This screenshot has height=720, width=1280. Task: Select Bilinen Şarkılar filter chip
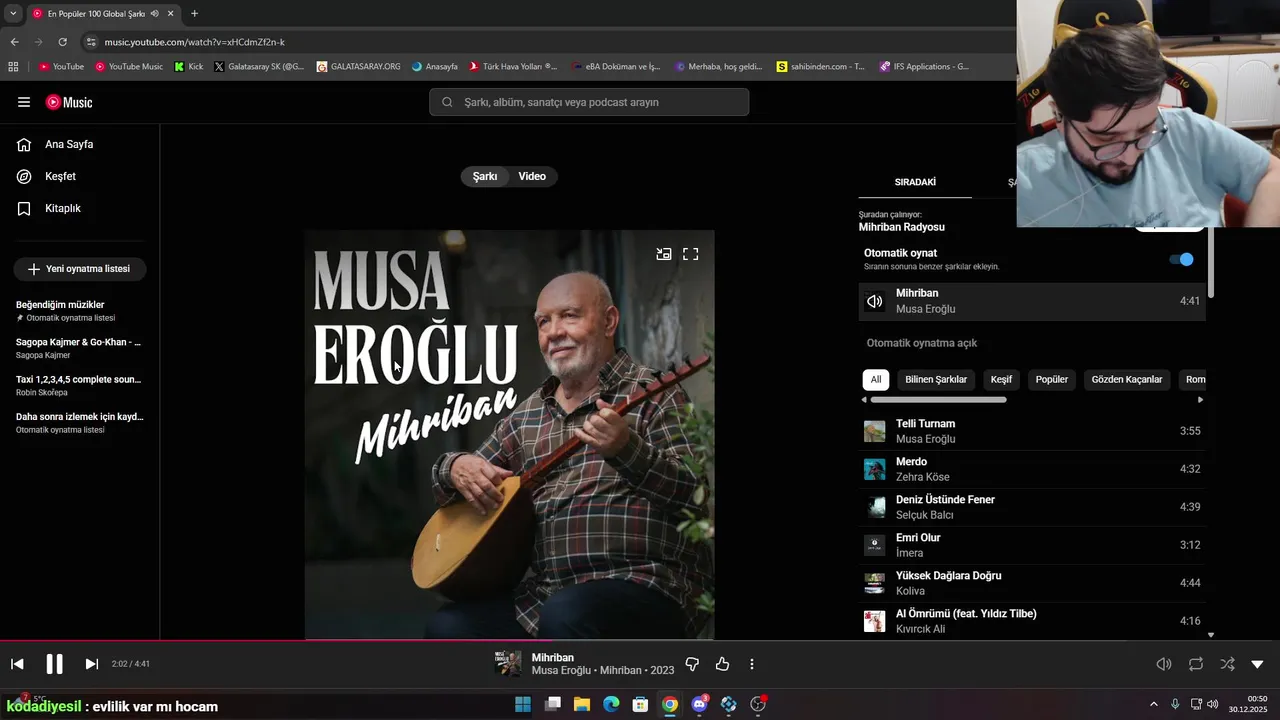coord(936,380)
